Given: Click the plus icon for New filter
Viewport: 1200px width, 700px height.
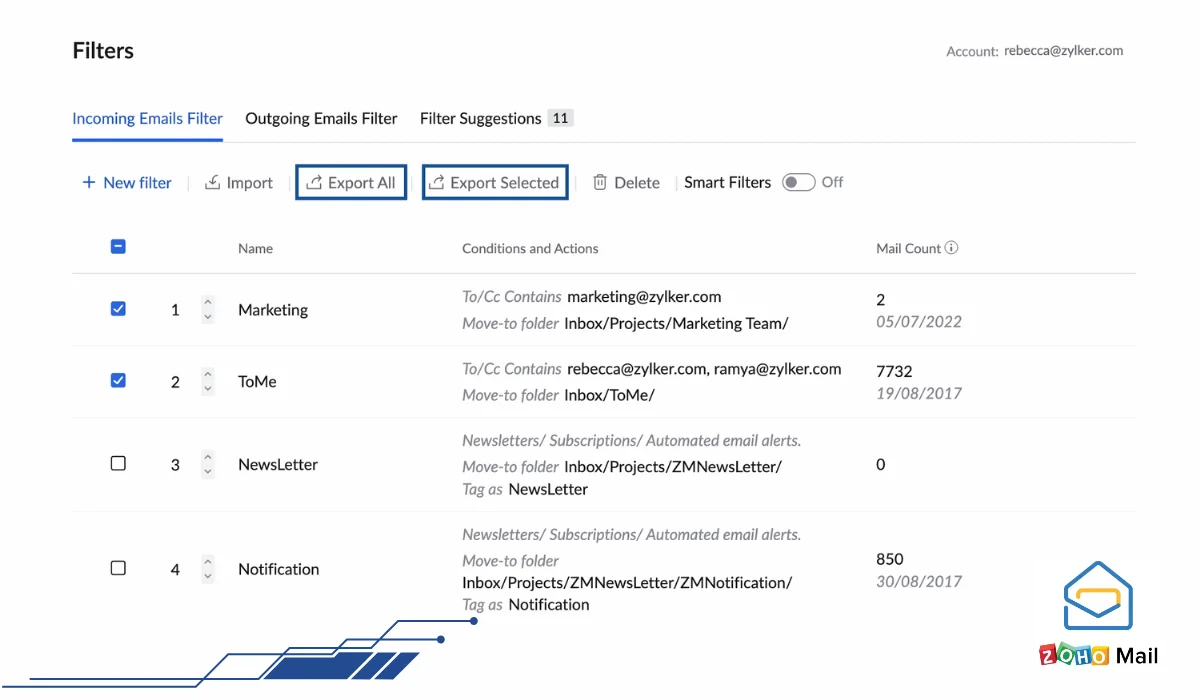Looking at the screenshot, I should point(89,182).
